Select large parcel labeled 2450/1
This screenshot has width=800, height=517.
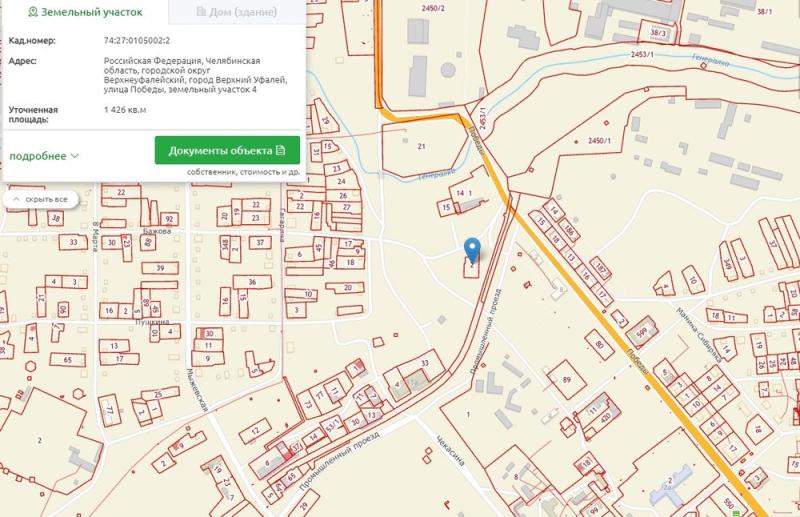coord(598,140)
